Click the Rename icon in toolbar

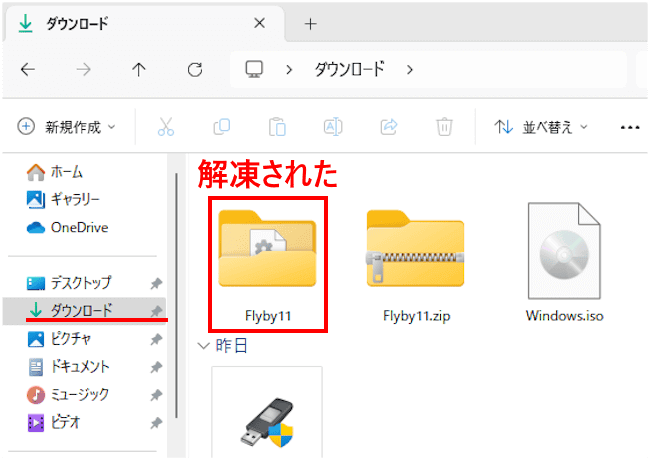333,127
